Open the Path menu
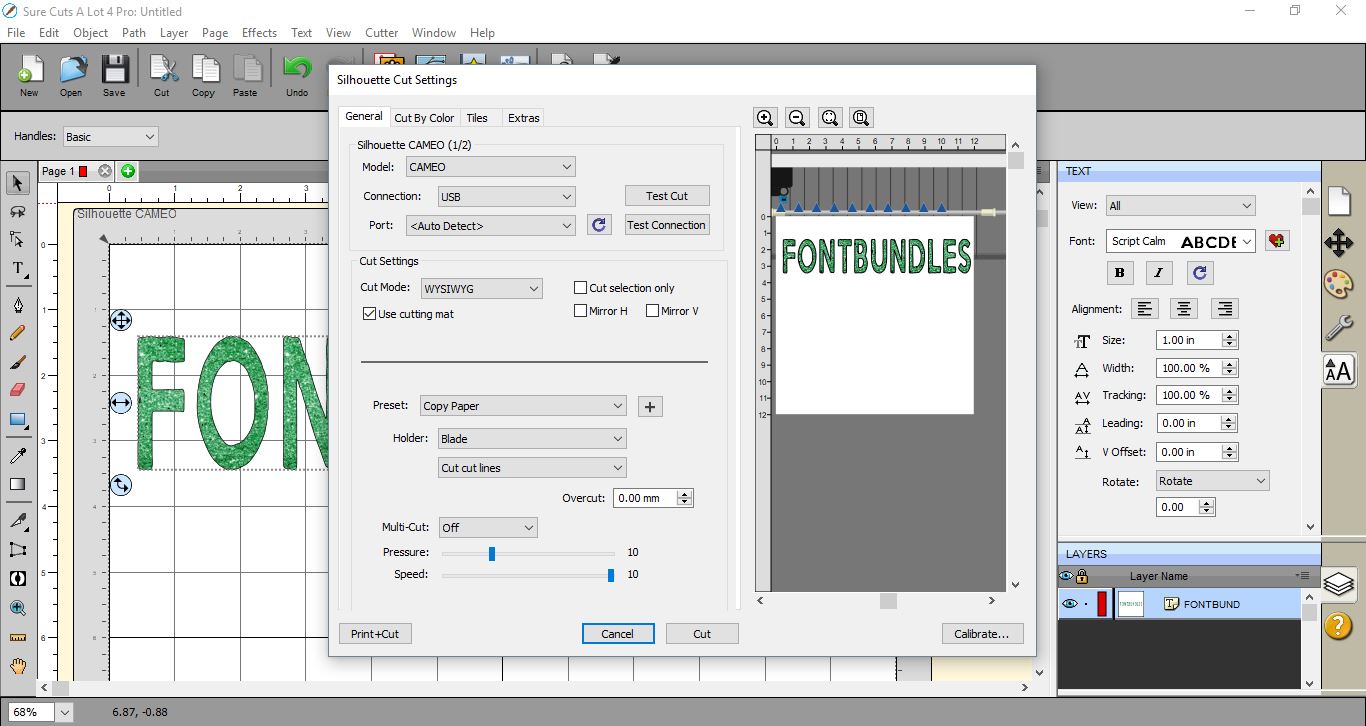 tap(134, 33)
